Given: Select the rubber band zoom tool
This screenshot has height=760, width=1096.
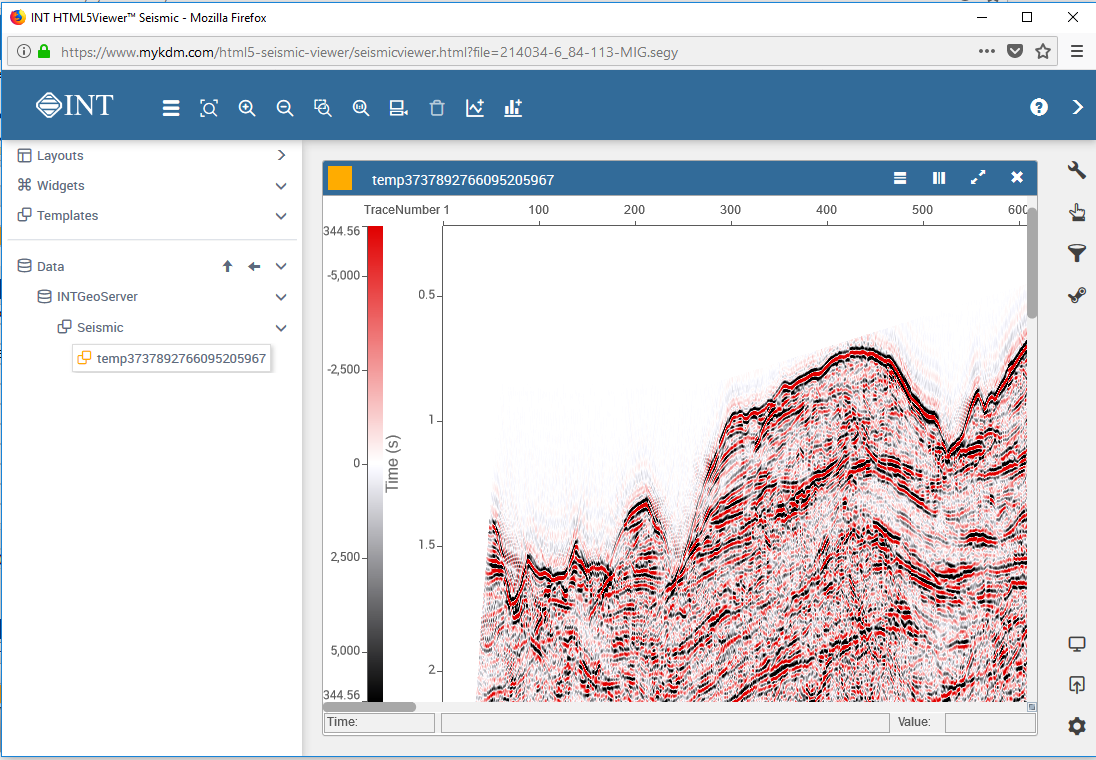Looking at the screenshot, I should point(322,108).
